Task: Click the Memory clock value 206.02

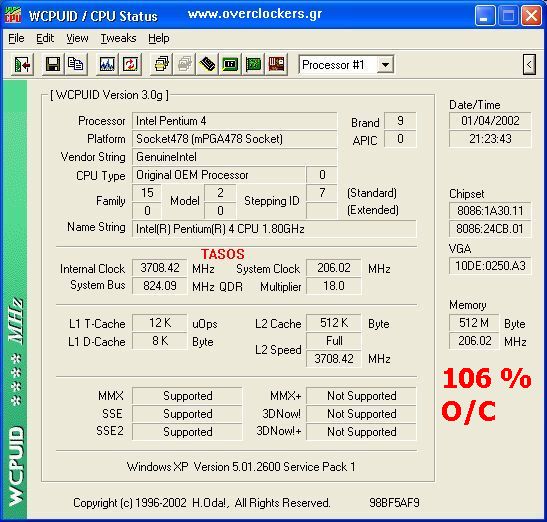Action: coord(474,341)
